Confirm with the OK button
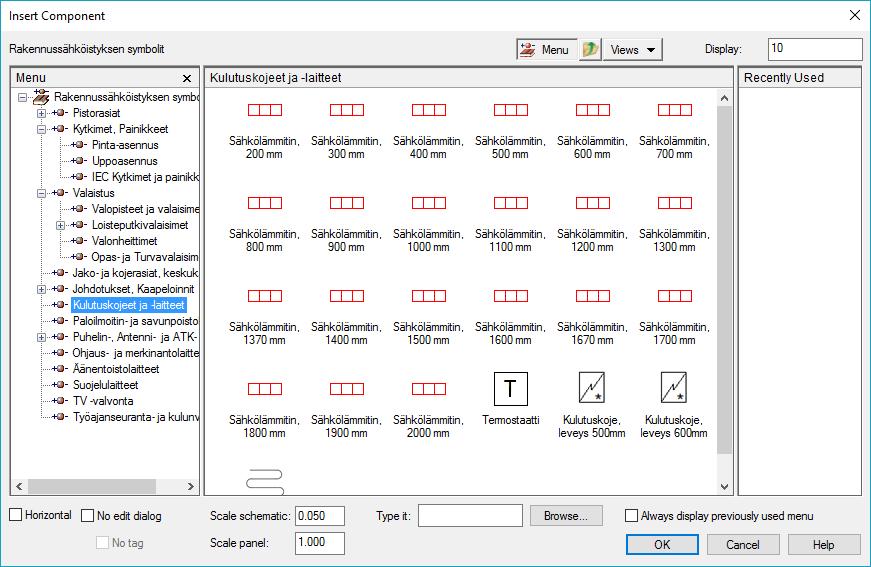 coord(662,544)
